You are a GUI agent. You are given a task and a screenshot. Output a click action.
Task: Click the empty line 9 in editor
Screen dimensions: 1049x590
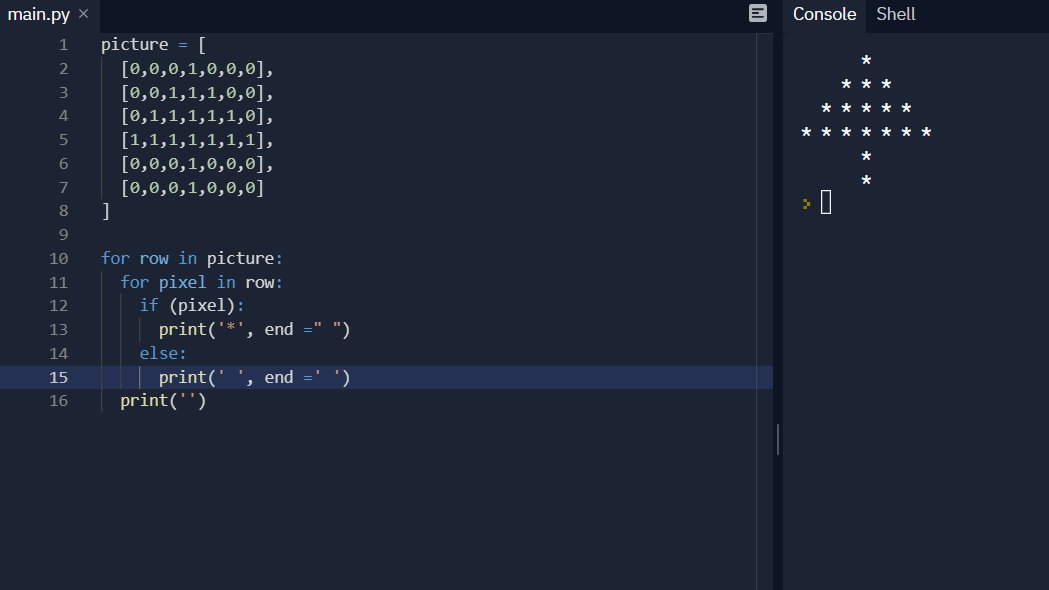(428, 235)
